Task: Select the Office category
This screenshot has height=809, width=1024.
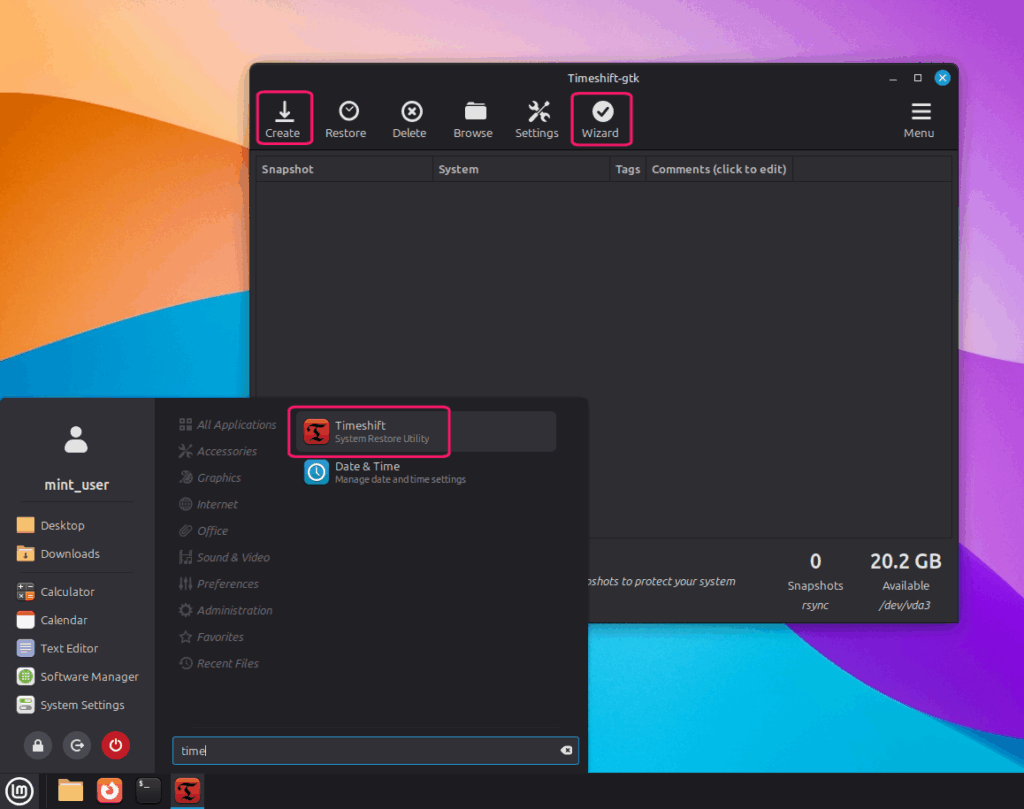Action: coord(204,531)
